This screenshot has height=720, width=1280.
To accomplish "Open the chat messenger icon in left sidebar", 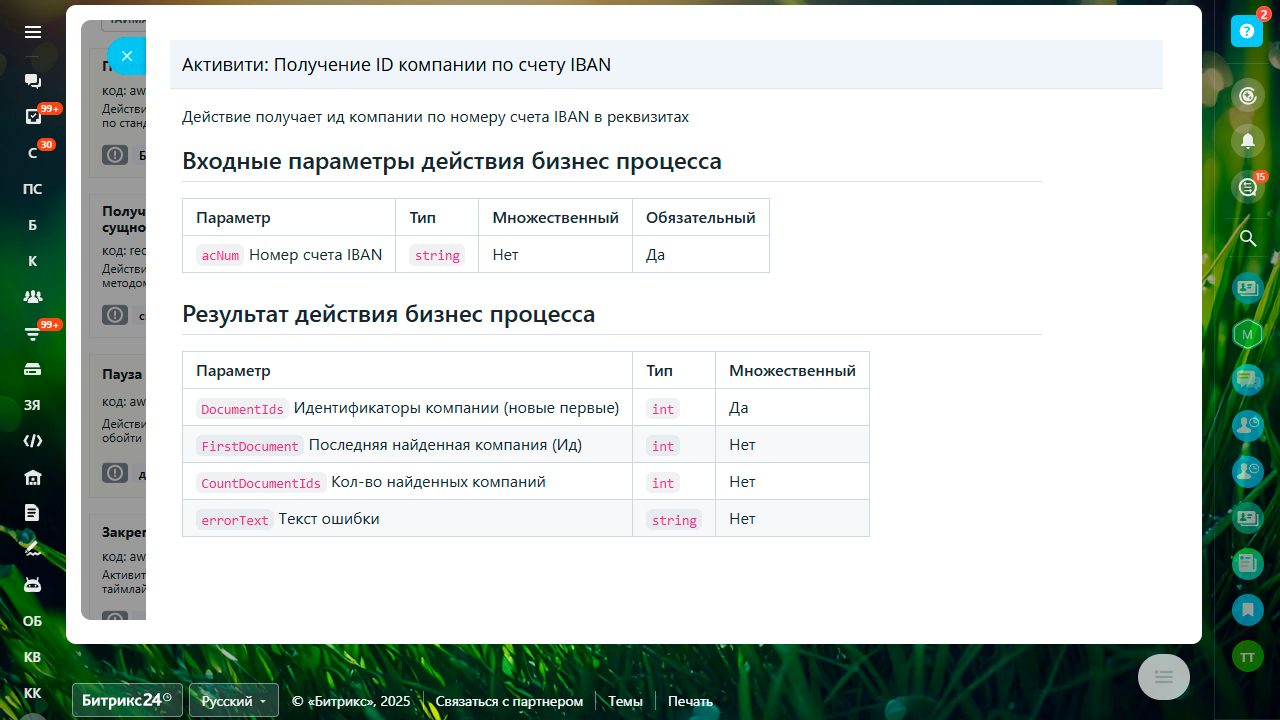I will (x=33, y=81).
